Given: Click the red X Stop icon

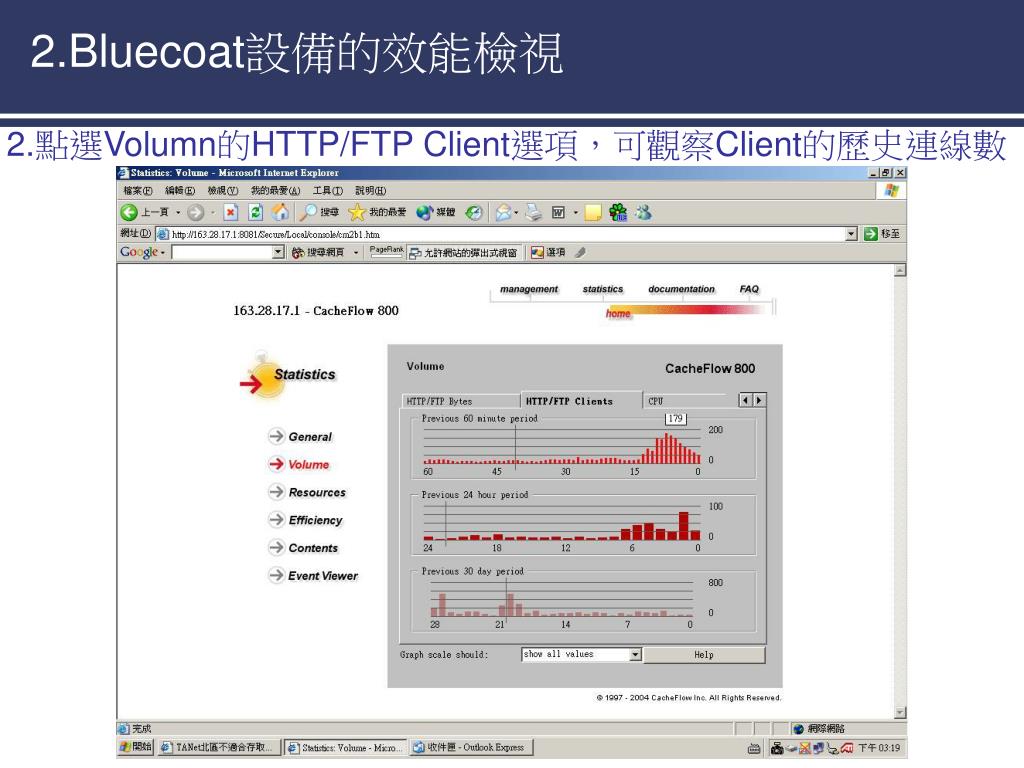Looking at the screenshot, I should [x=231, y=212].
